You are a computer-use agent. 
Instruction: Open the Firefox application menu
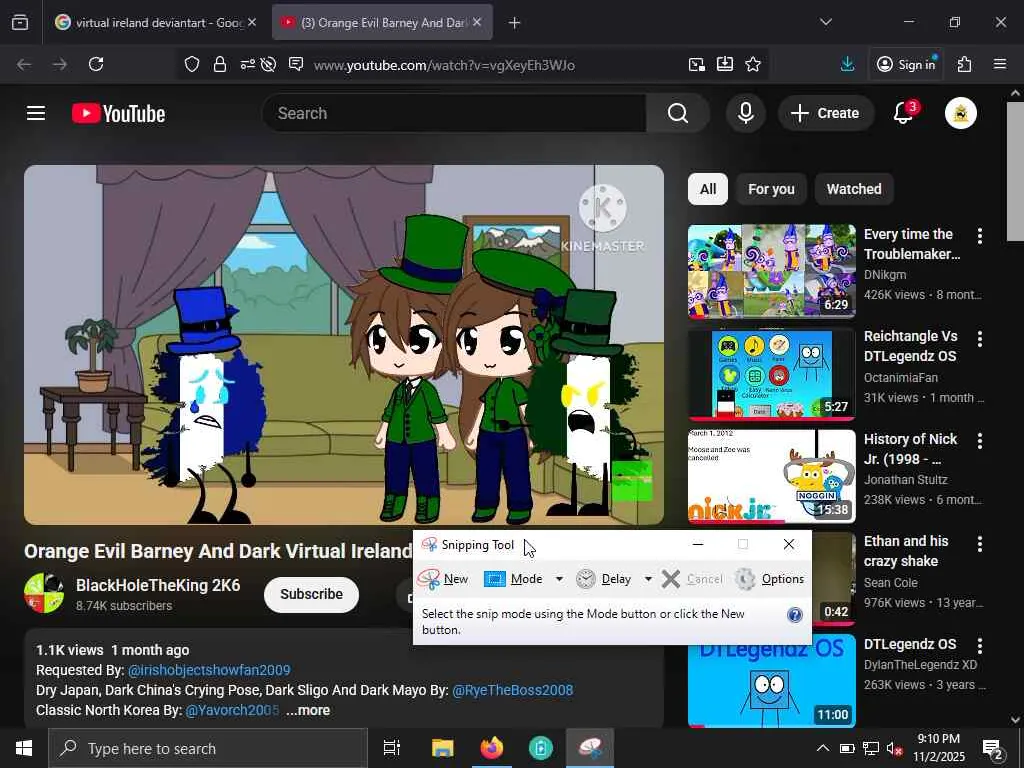(1000, 64)
